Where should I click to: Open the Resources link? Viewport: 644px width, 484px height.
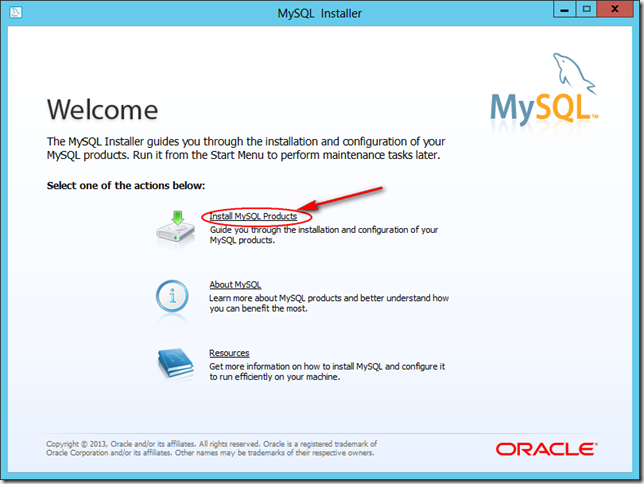coord(229,353)
